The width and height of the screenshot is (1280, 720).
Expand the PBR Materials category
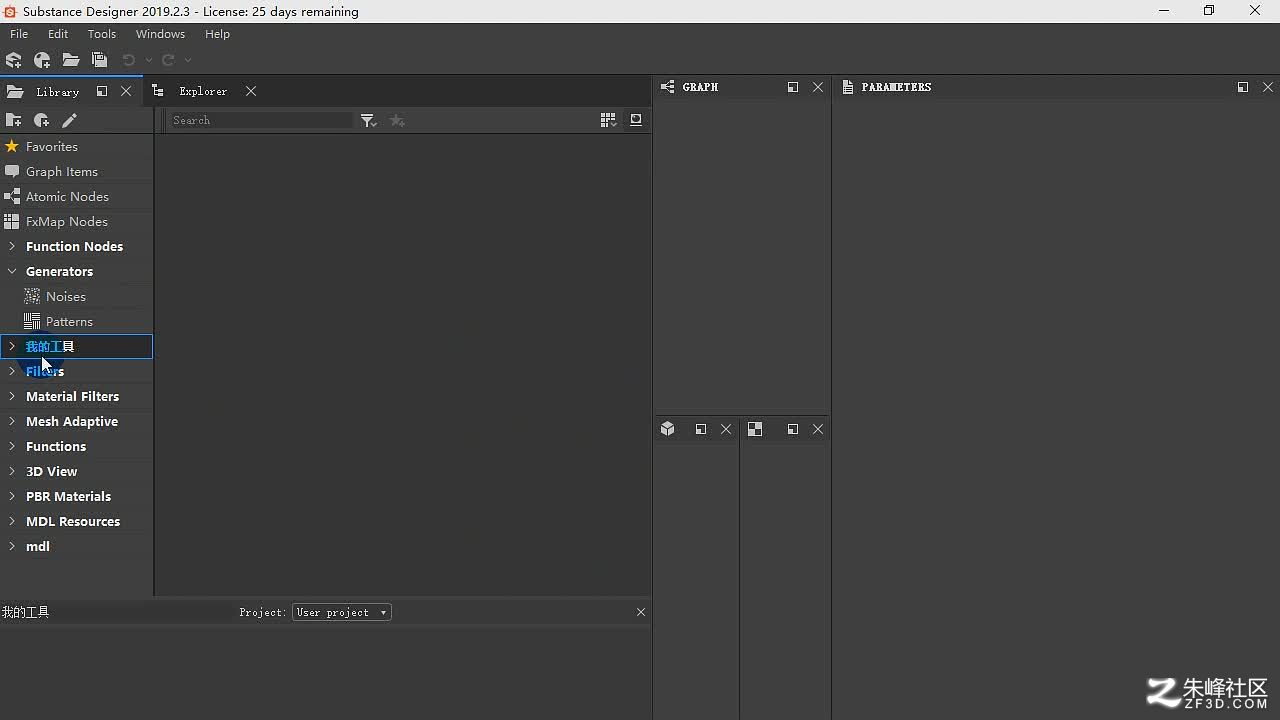tap(11, 496)
